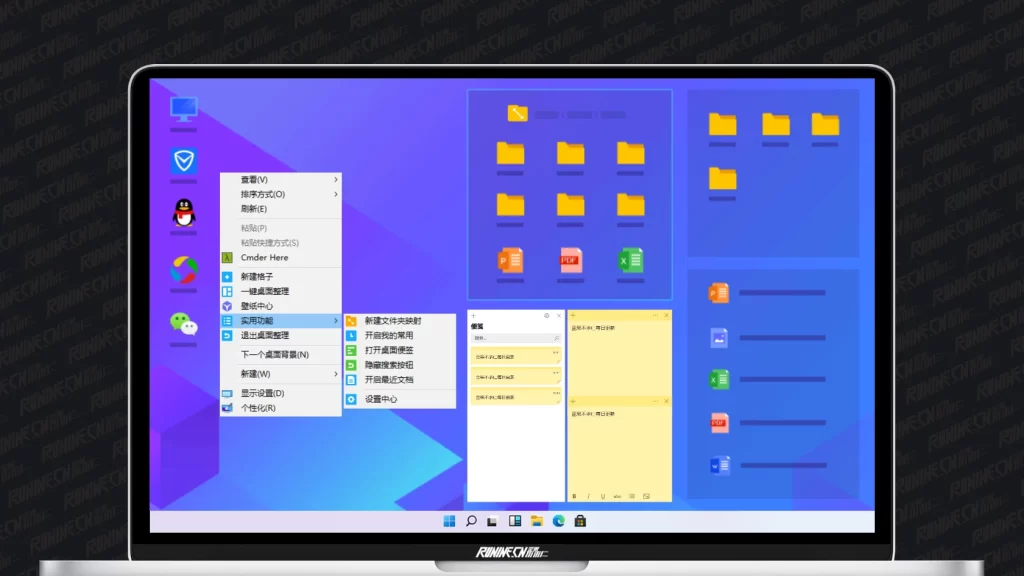Open the blue shield security manager icon
This screenshot has width=1024, height=576.
(183, 161)
